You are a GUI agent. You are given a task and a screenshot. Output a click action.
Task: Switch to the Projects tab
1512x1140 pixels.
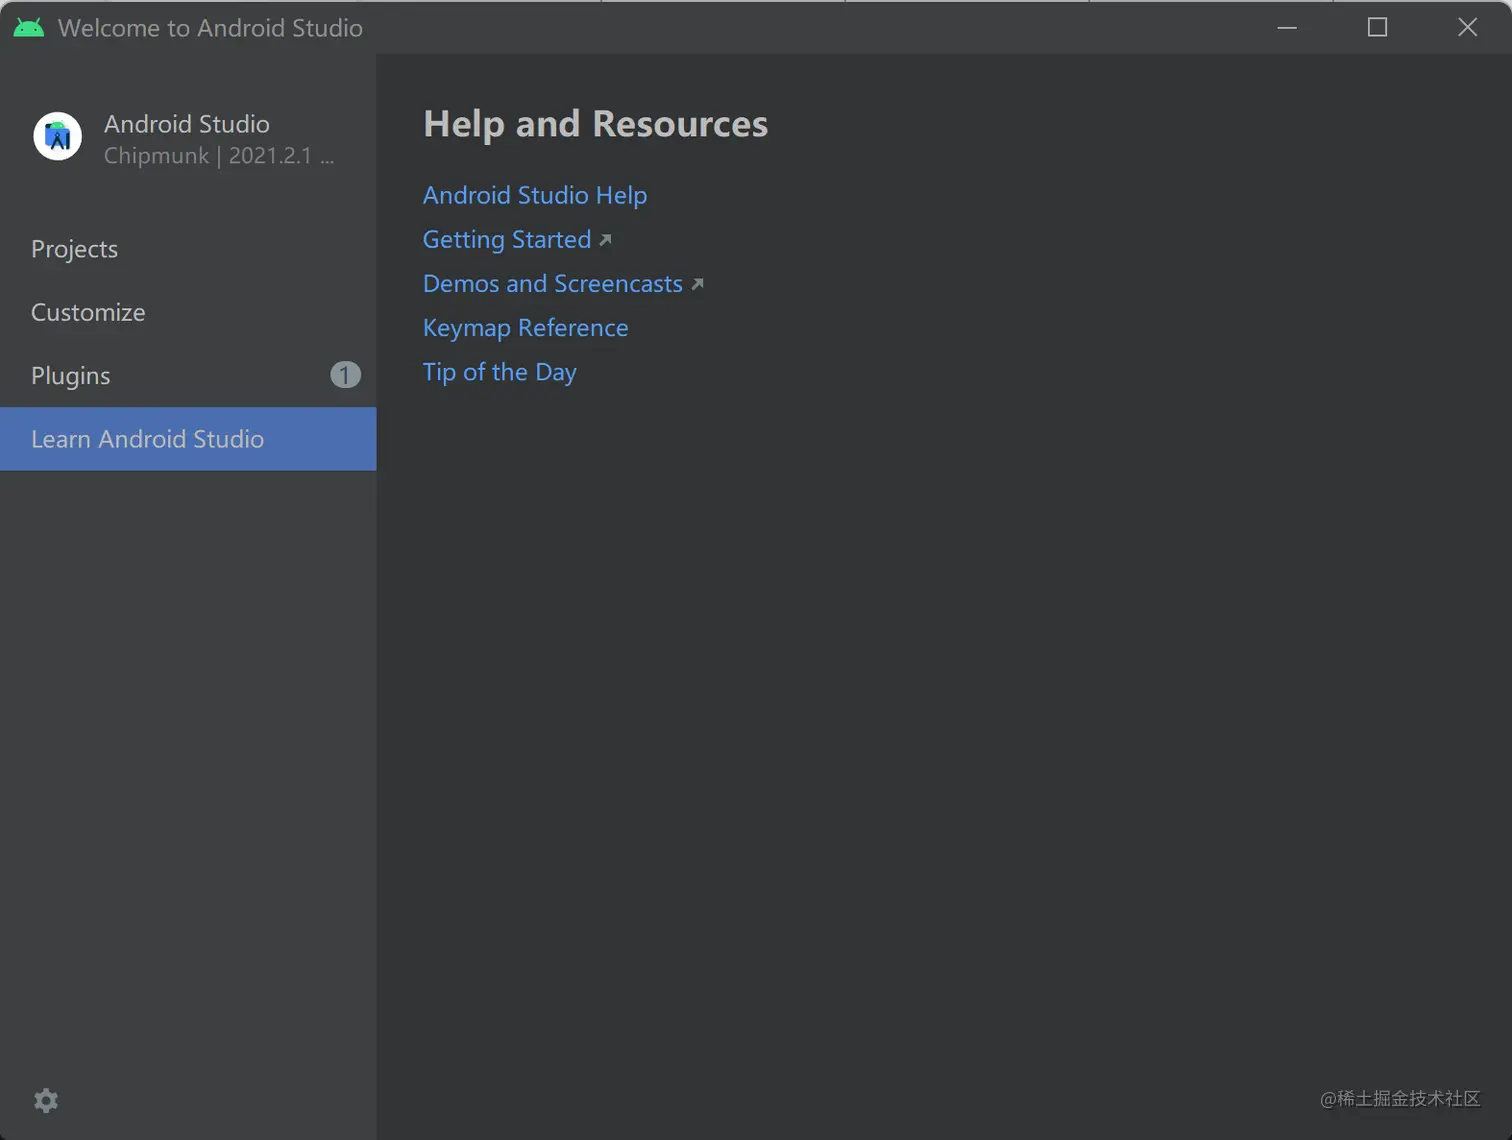pos(75,249)
